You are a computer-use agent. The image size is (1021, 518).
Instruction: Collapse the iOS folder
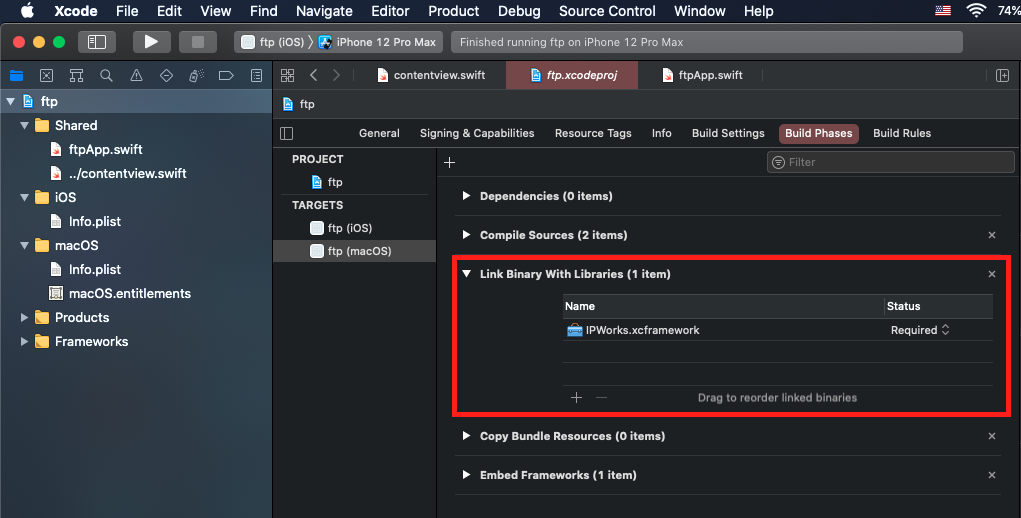click(24, 197)
